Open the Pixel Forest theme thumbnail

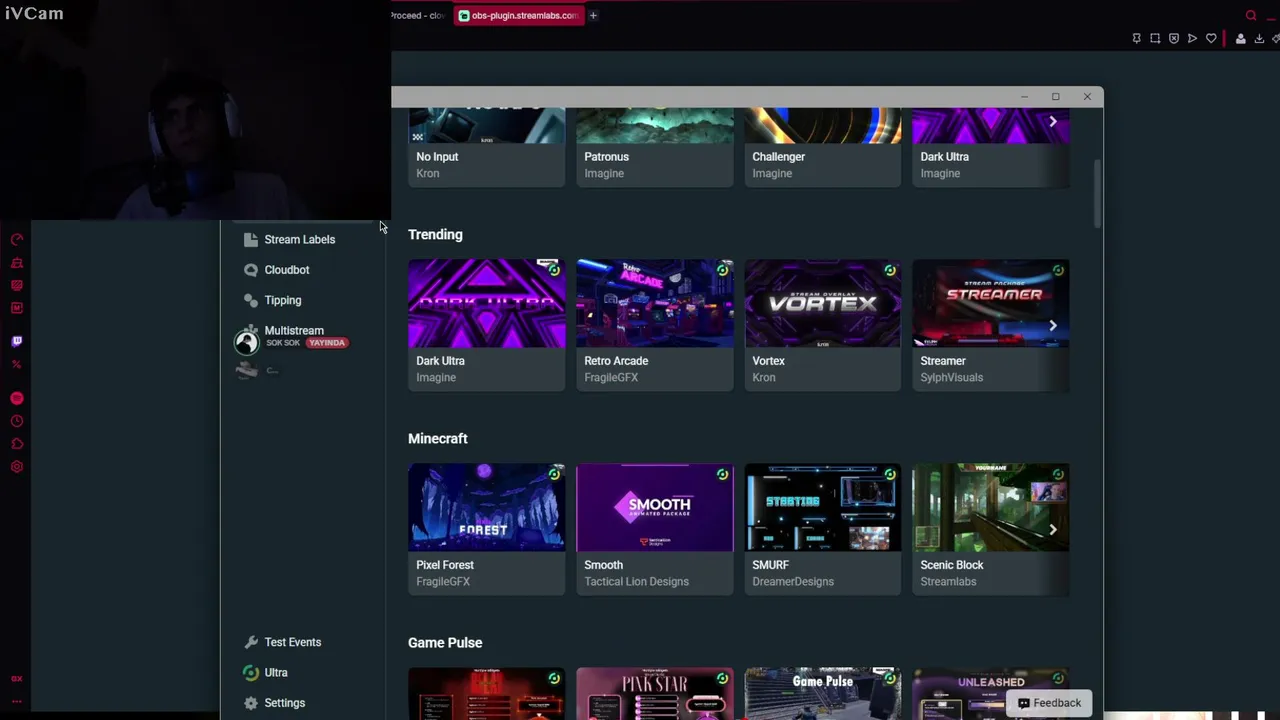487,508
